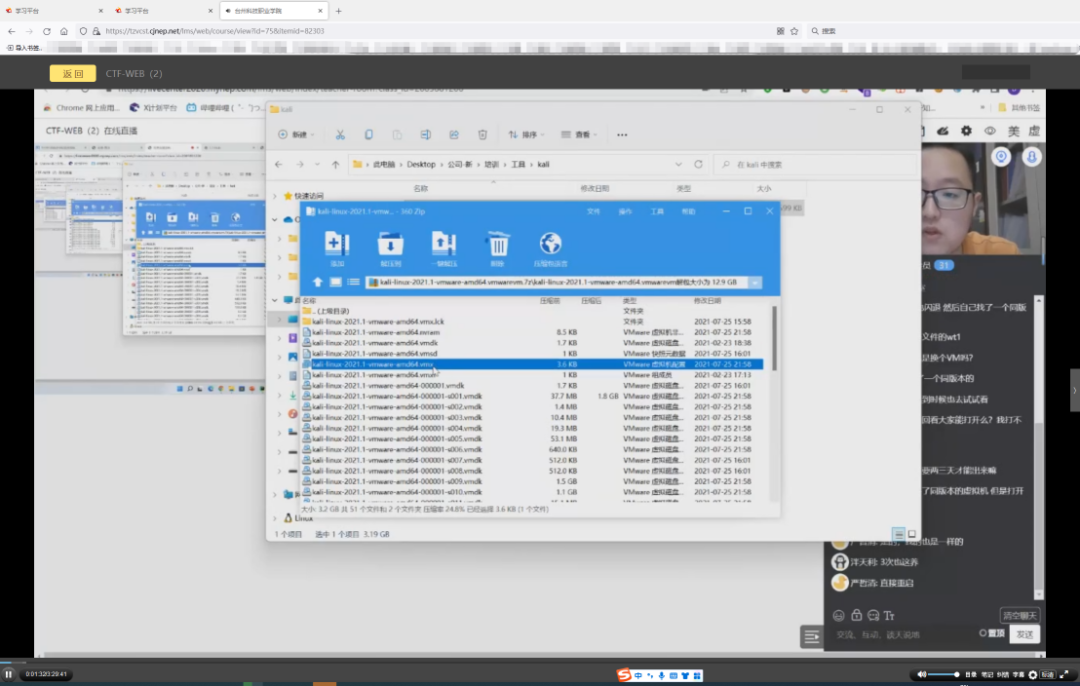Viewport: 1080px width, 686px height.
Task: Go up one level with 360 Zip up arrow
Action: click(318, 282)
